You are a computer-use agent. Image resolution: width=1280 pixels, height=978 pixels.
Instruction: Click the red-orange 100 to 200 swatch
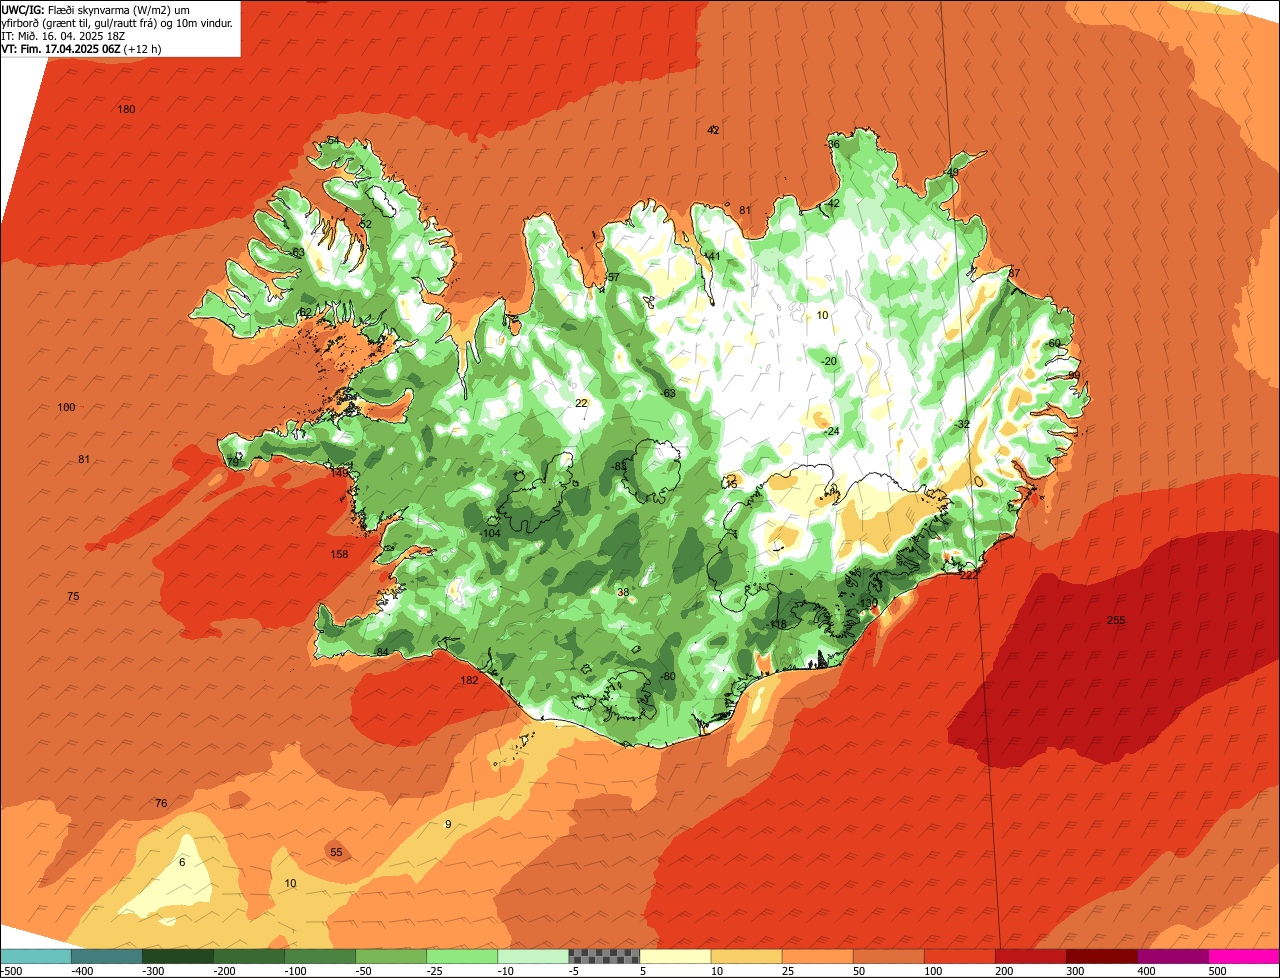click(x=959, y=956)
